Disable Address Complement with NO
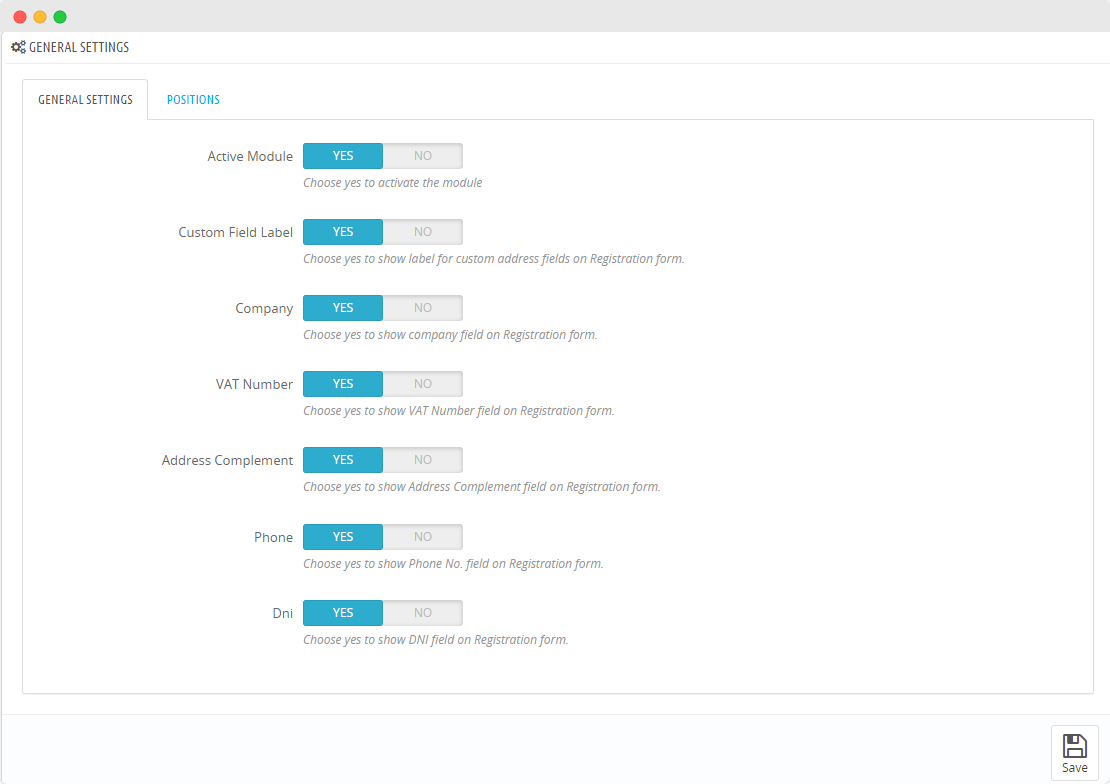The image size is (1110, 784). pyautogui.click(x=423, y=460)
